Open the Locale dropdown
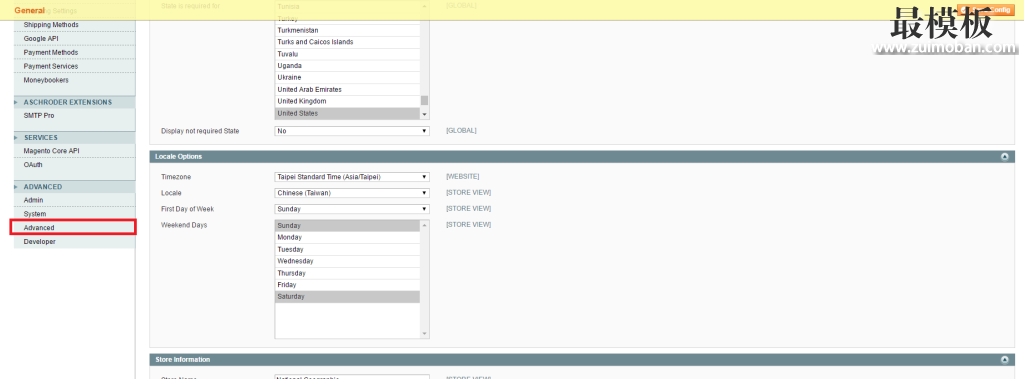This screenshot has height=379, width=1024. (x=352, y=193)
